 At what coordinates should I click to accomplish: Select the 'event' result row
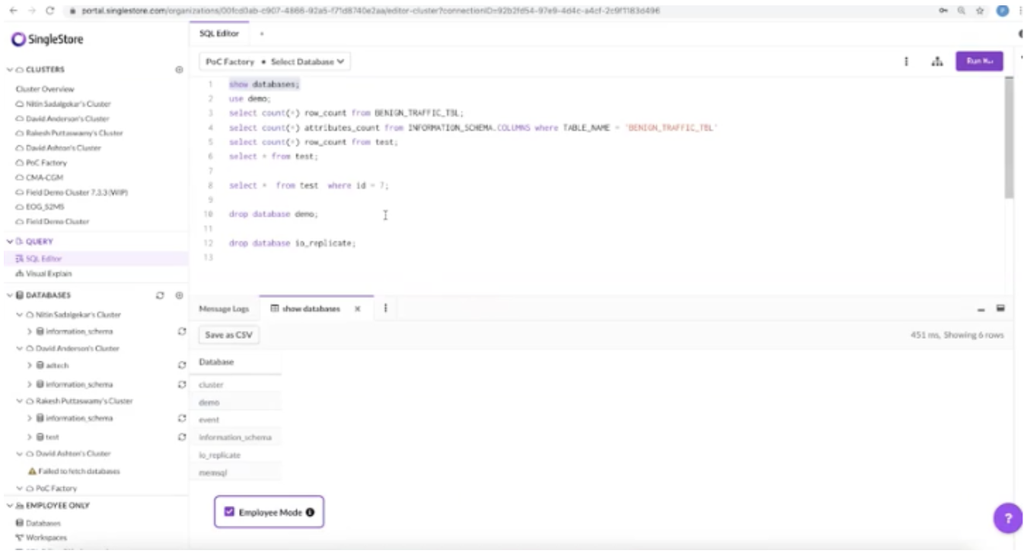pyautogui.click(x=237, y=420)
